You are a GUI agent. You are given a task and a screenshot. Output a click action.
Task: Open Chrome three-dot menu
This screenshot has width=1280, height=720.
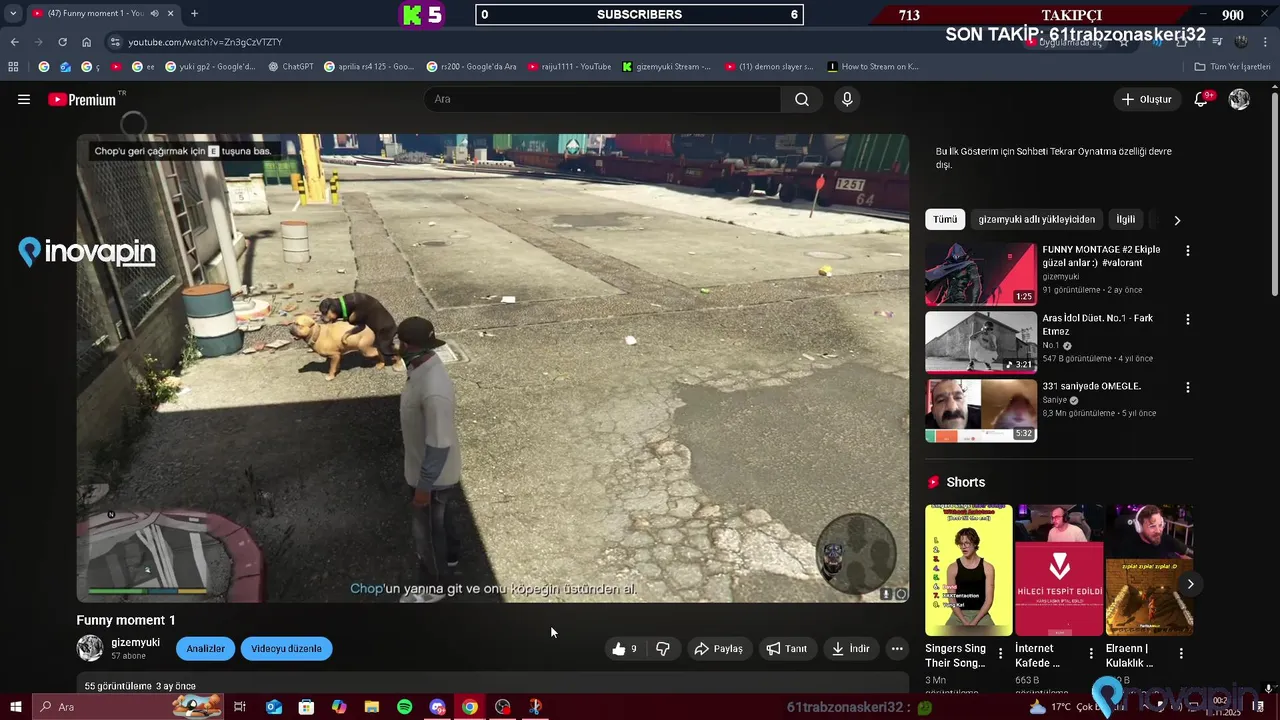click(x=1267, y=42)
